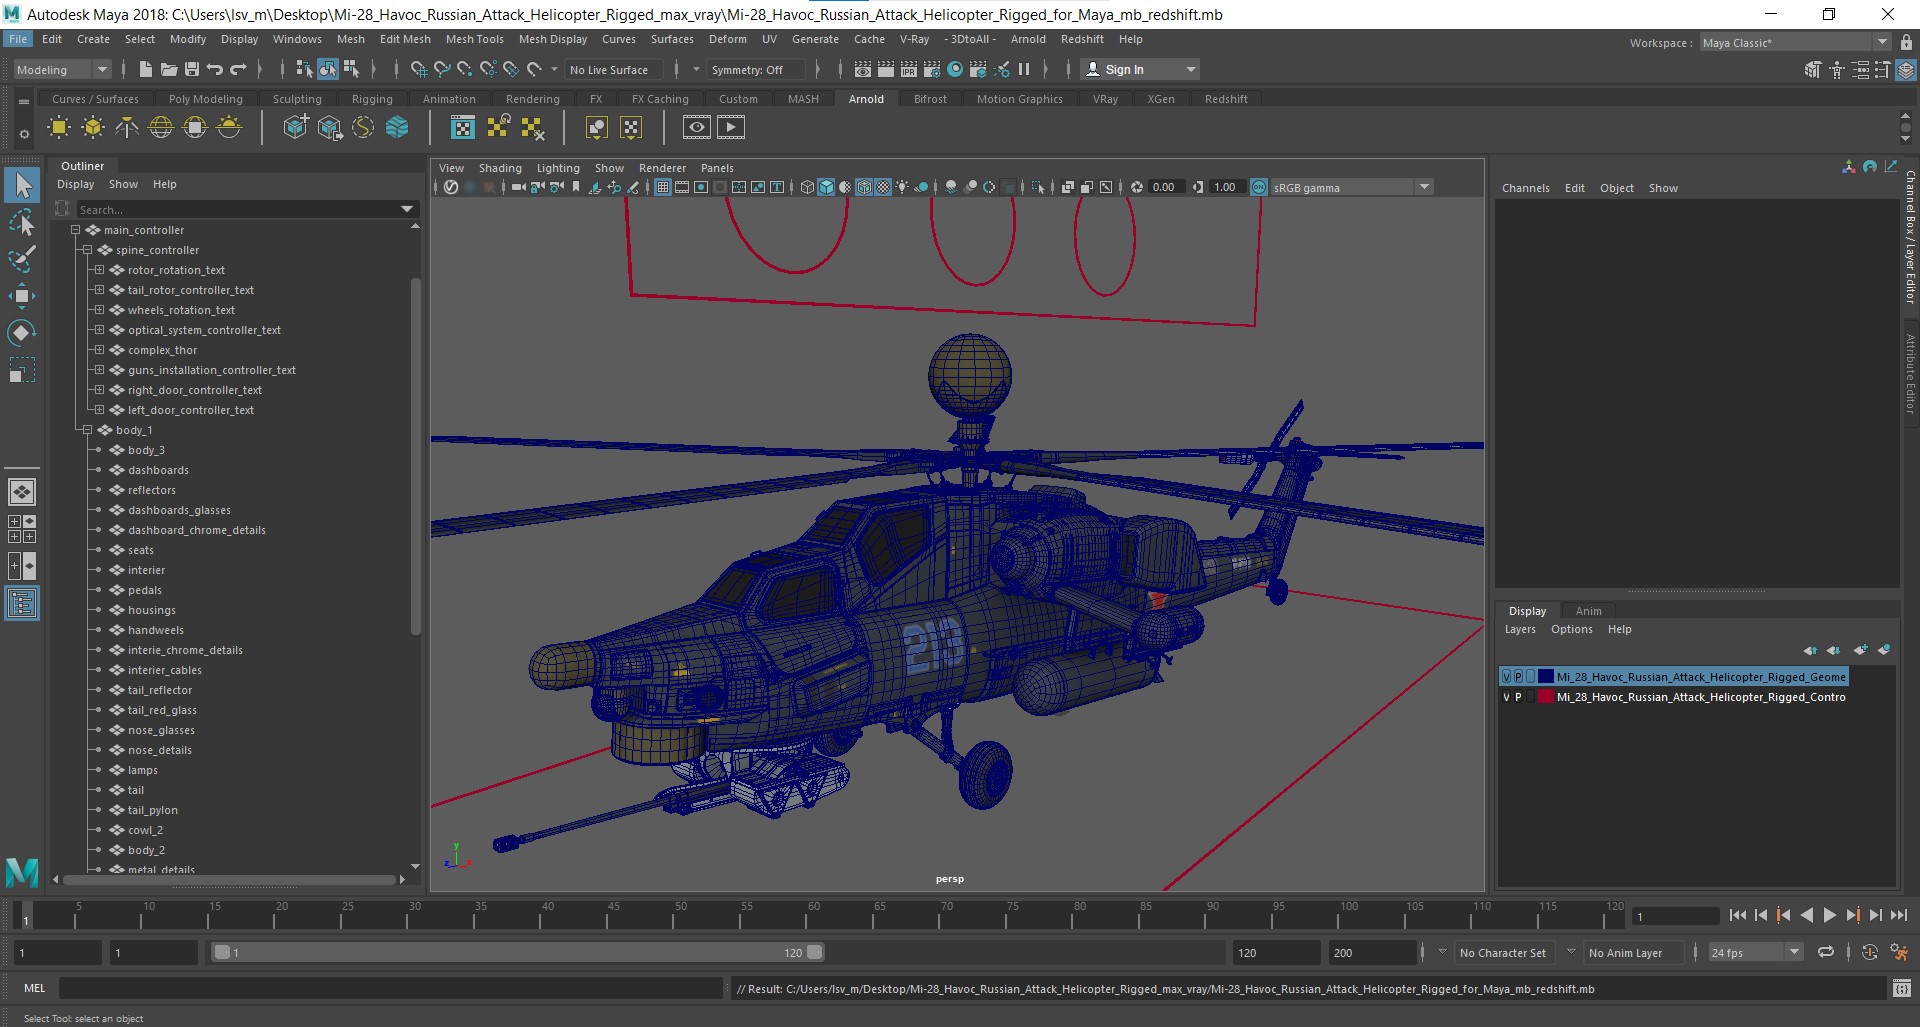Toggle viewport textured display button

coord(883,187)
